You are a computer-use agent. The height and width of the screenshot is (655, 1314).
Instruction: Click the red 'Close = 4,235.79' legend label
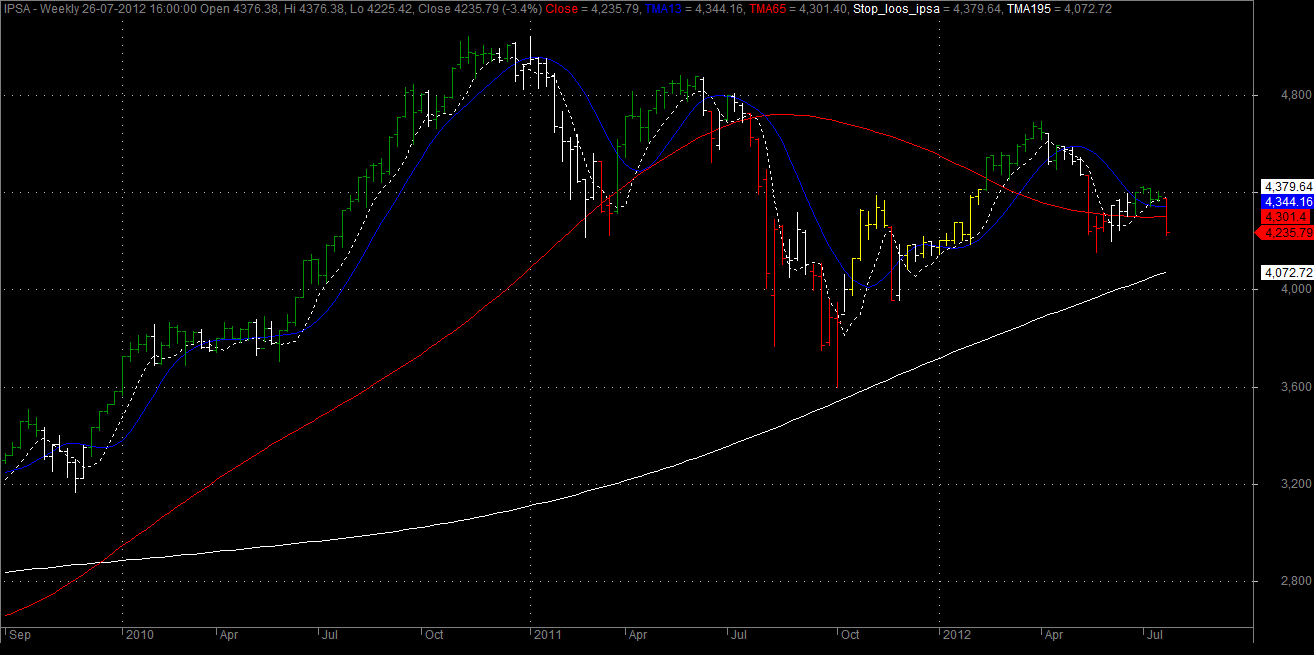pos(592,8)
